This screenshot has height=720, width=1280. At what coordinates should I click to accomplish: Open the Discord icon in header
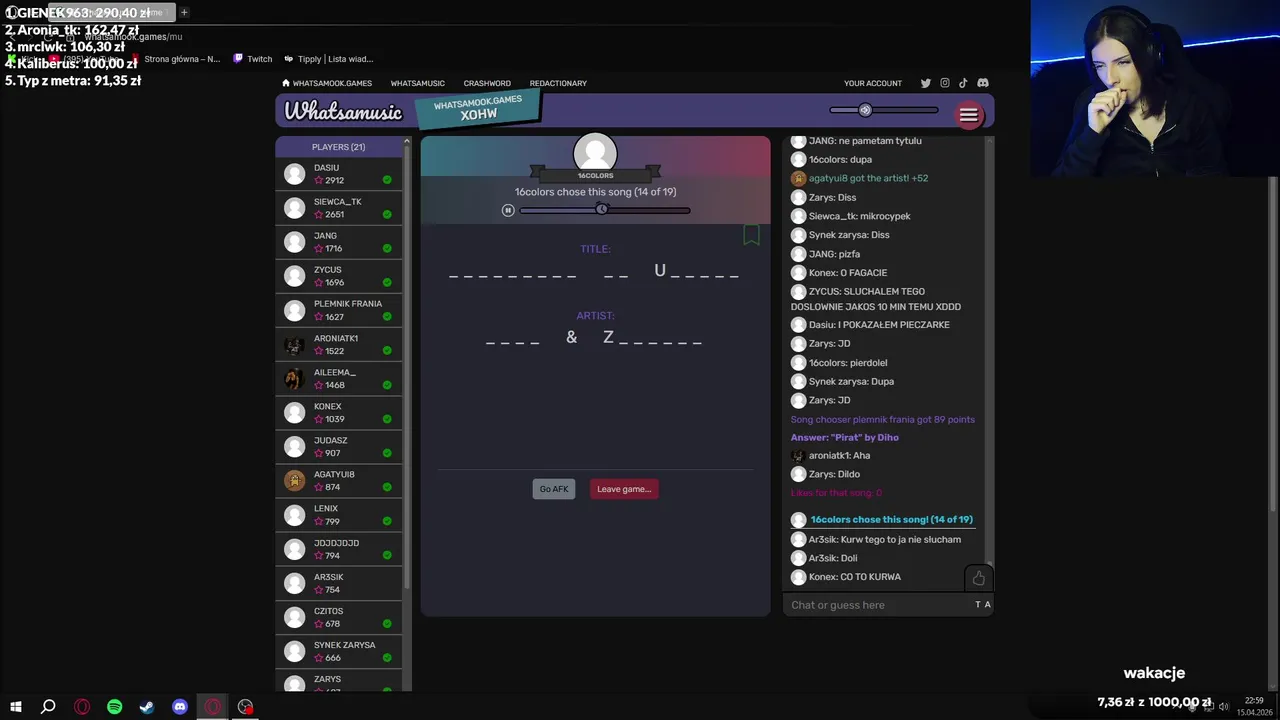pyautogui.click(x=983, y=83)
